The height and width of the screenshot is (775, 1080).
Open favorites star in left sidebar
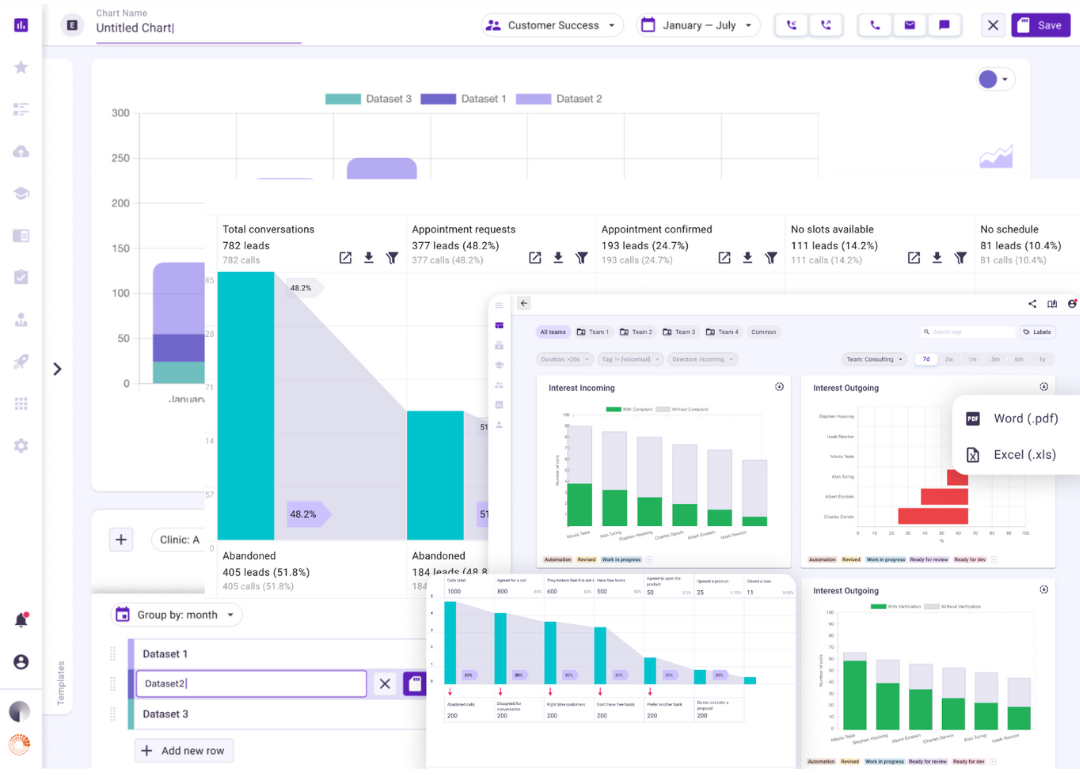(x=21, y=68)
